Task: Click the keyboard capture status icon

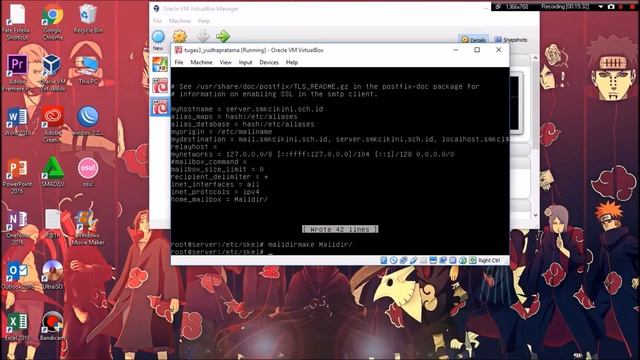Action: (x=473, y=260)
